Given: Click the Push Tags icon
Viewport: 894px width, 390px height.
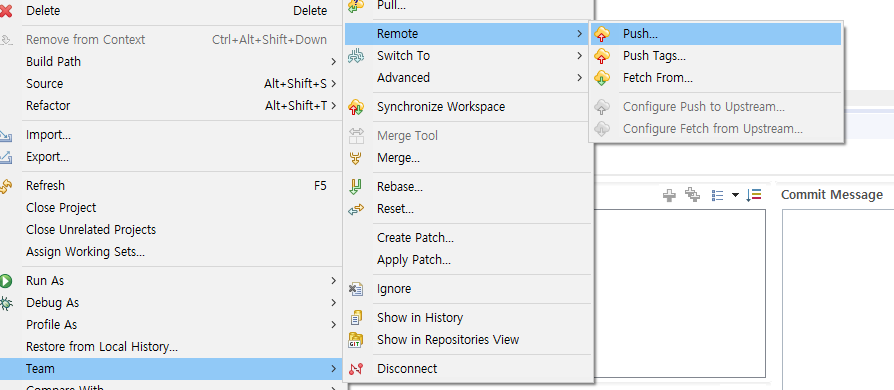Looking at the screenshot, I should click(602, 56).
